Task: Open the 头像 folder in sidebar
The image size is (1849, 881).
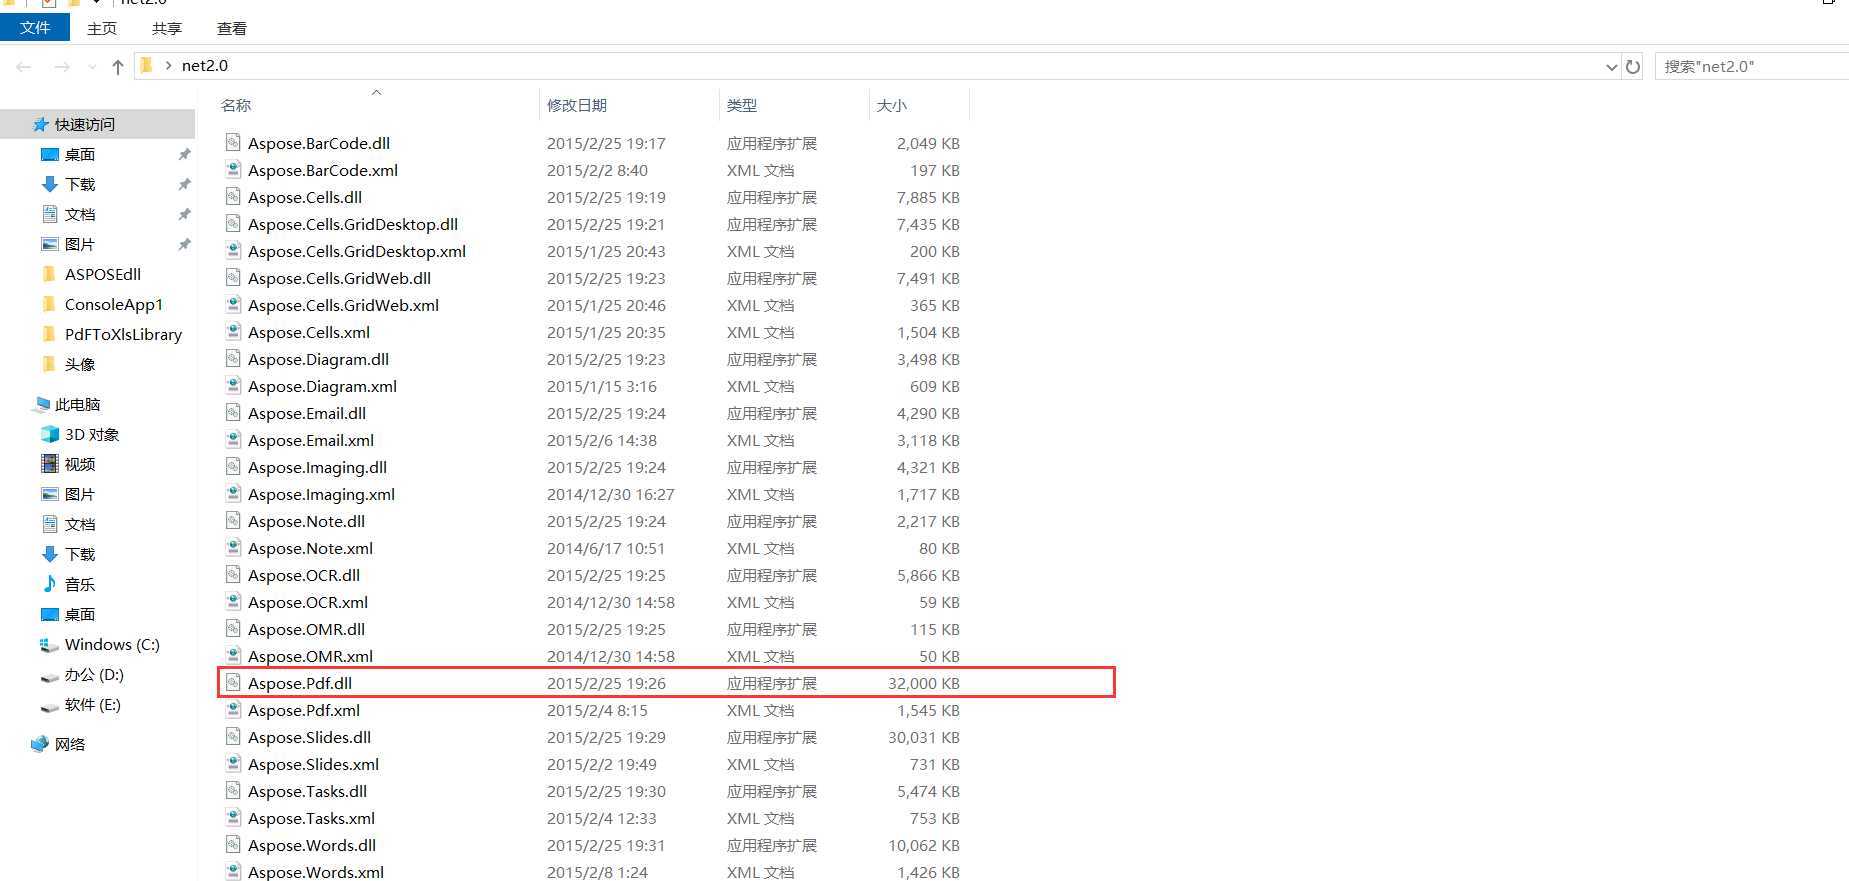Action: 80,364
